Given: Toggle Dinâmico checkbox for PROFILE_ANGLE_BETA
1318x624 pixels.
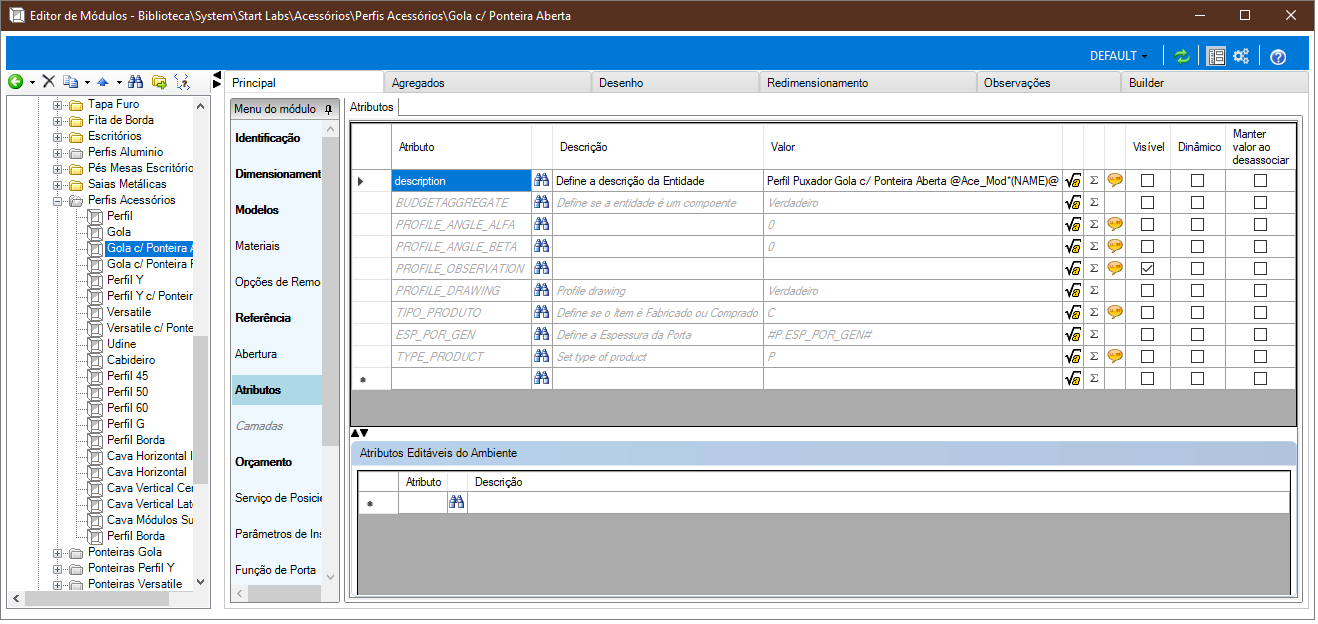Looking at the screenshot, I should [1197, 247].
